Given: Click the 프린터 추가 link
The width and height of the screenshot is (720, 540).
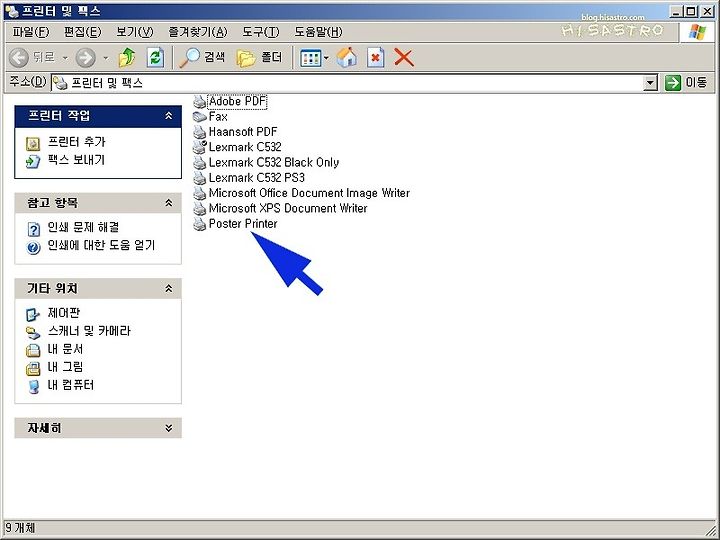Looking at the screenshot, I should (77, 142).
